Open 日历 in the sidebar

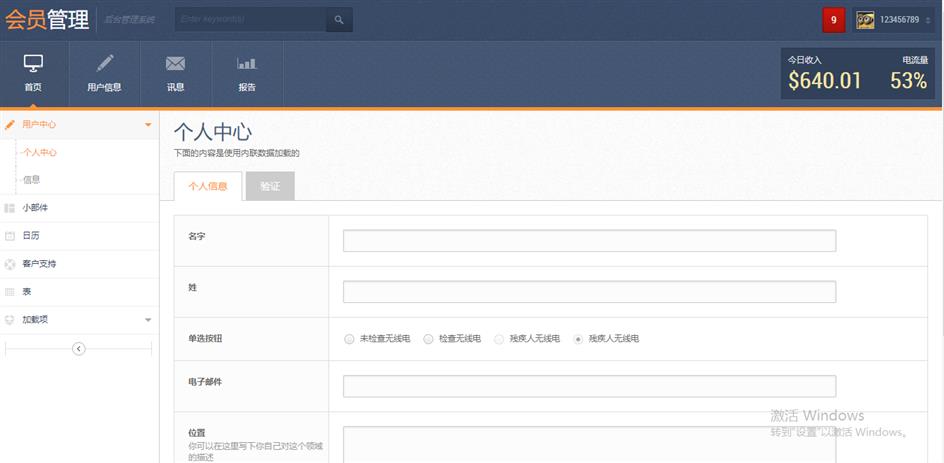pyautogui.click(x=31, y=236)
